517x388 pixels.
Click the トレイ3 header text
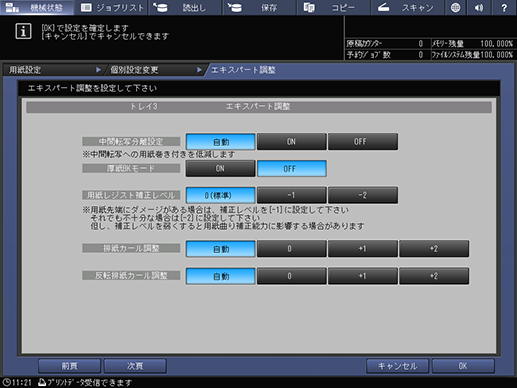pyautogui.click(x=144, y=107)
